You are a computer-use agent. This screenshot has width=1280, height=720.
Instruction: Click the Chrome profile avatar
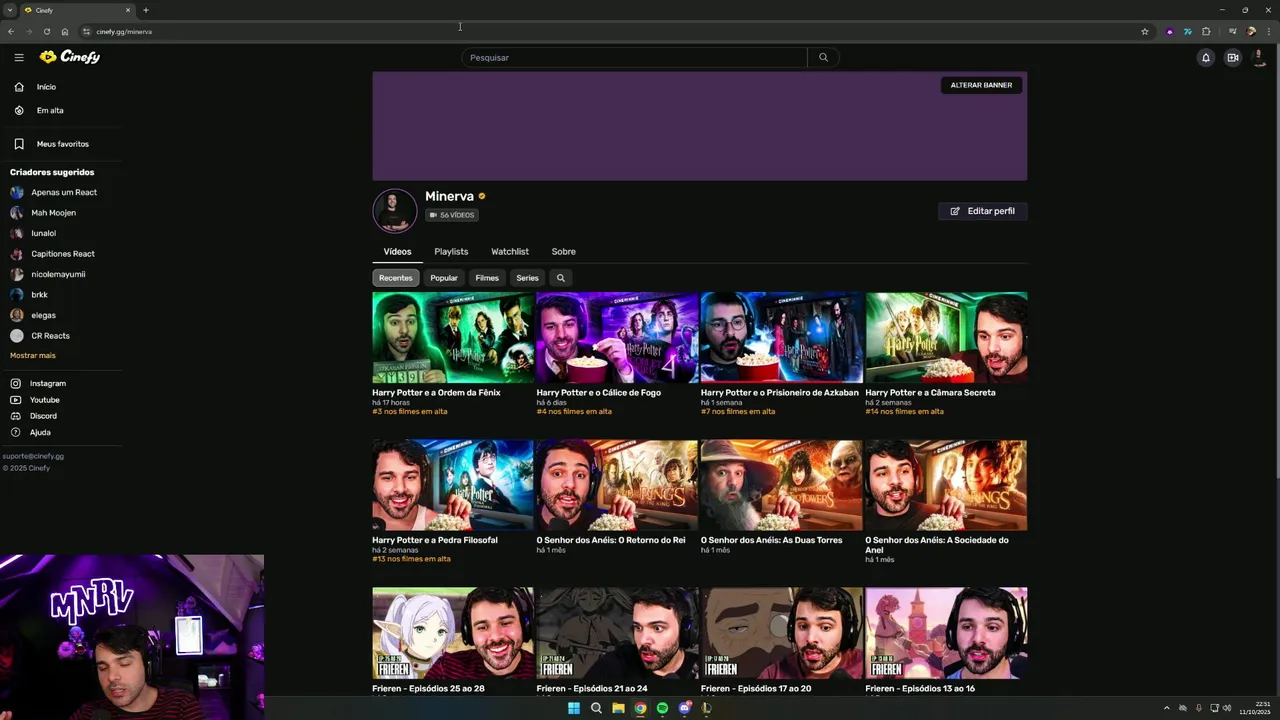click(x=1251, y=31)
